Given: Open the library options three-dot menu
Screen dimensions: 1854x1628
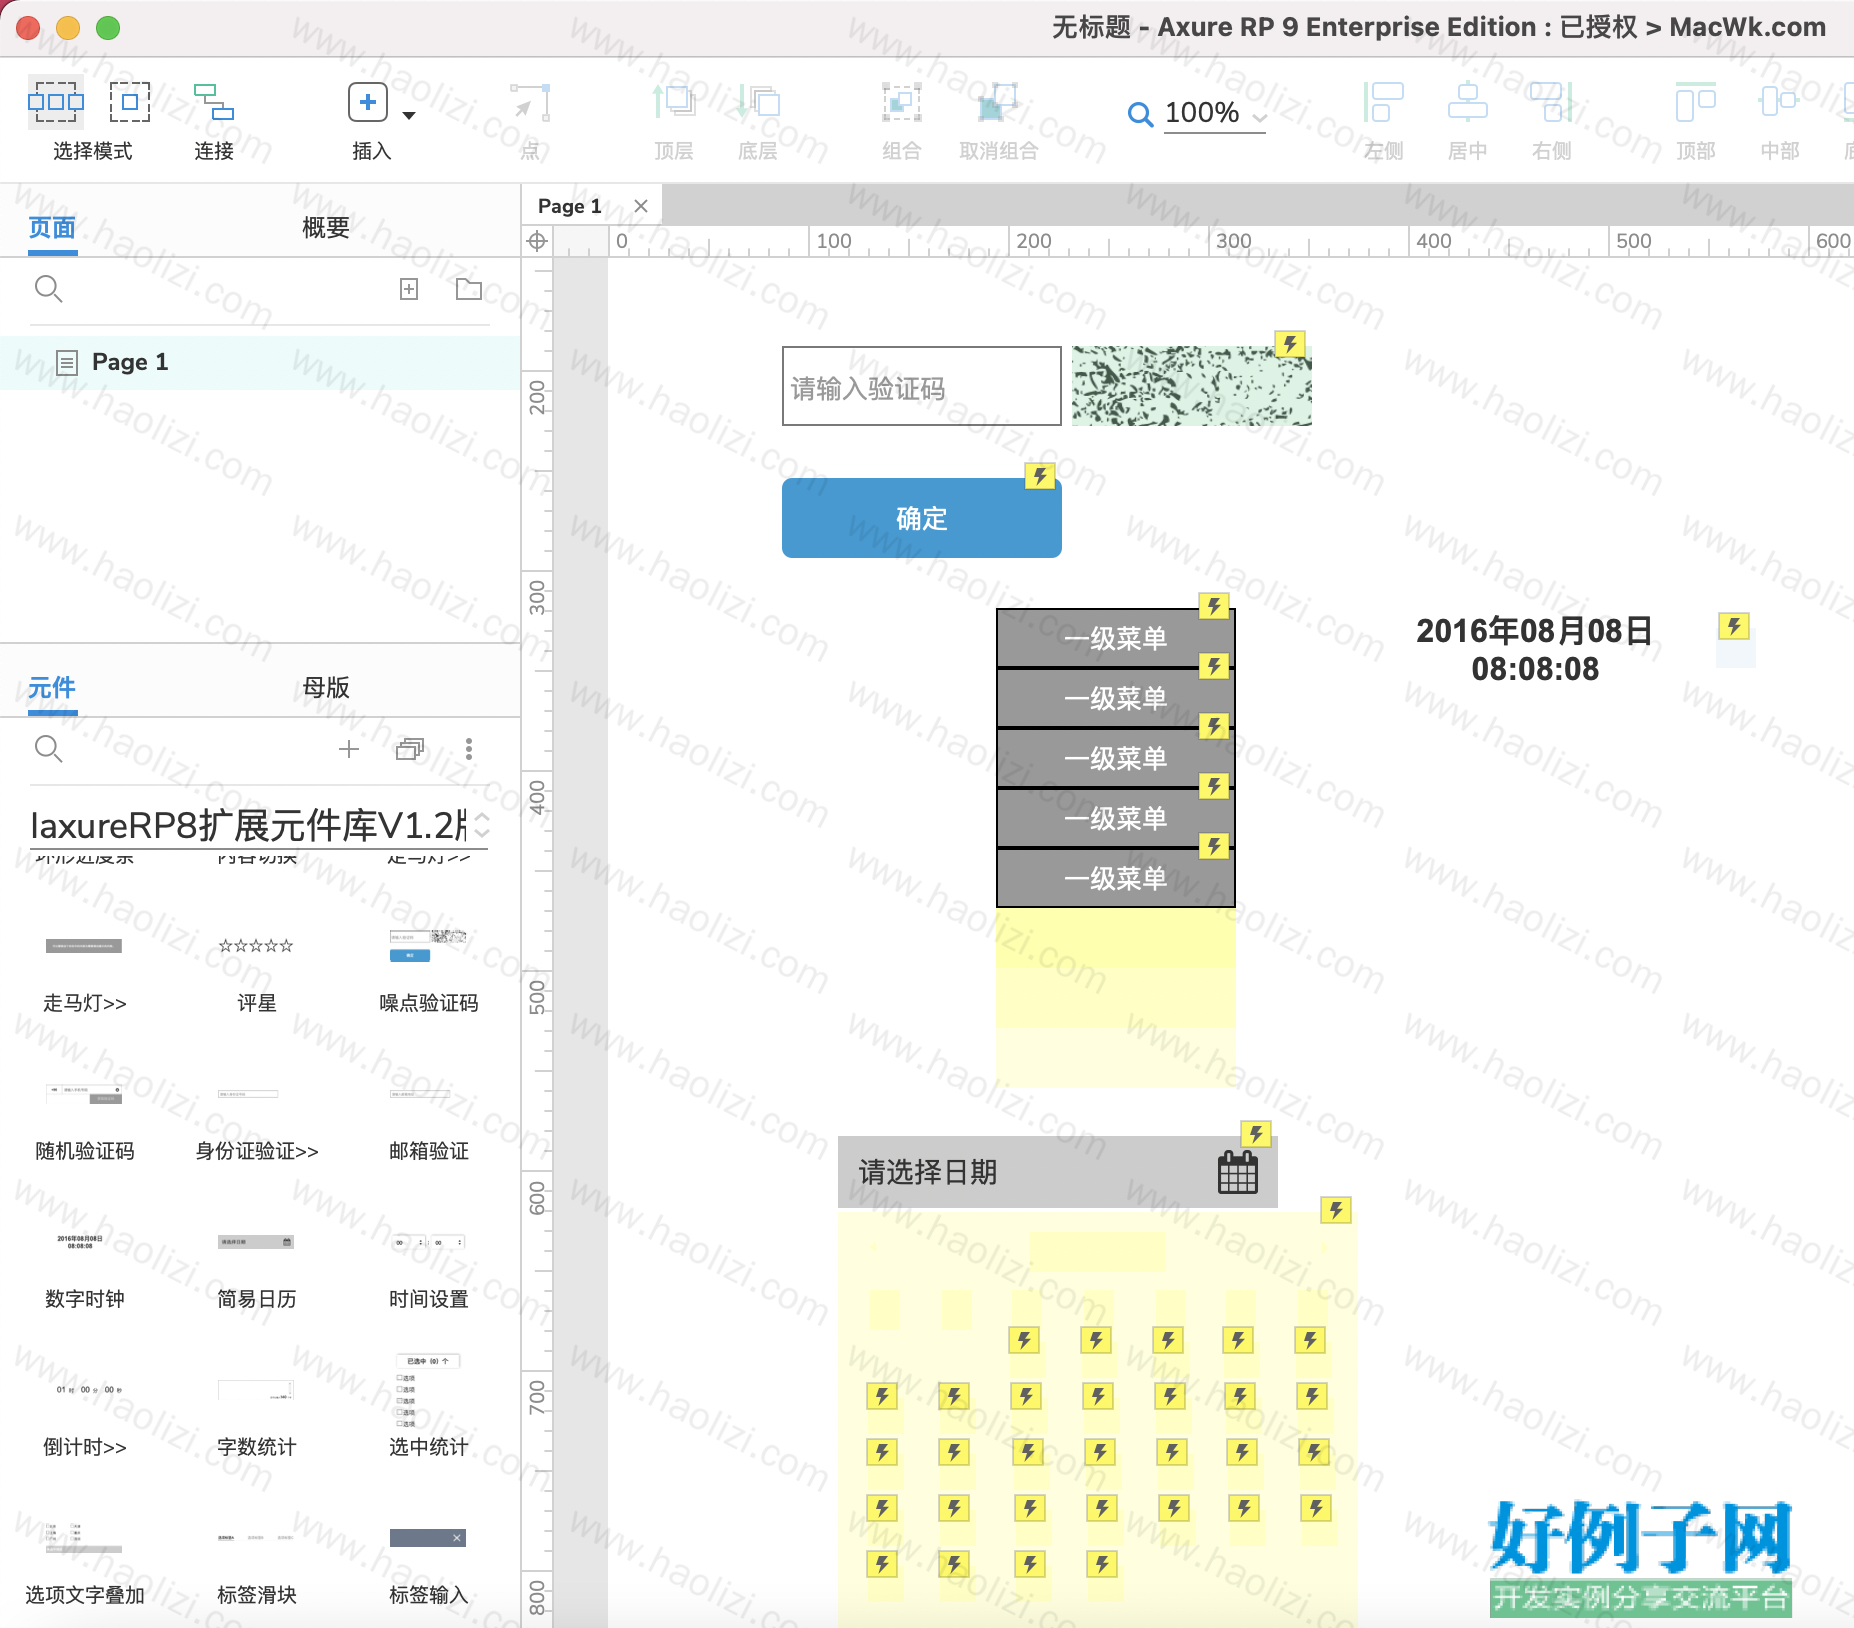Looking at the screenshot, I should pos(469,749).
